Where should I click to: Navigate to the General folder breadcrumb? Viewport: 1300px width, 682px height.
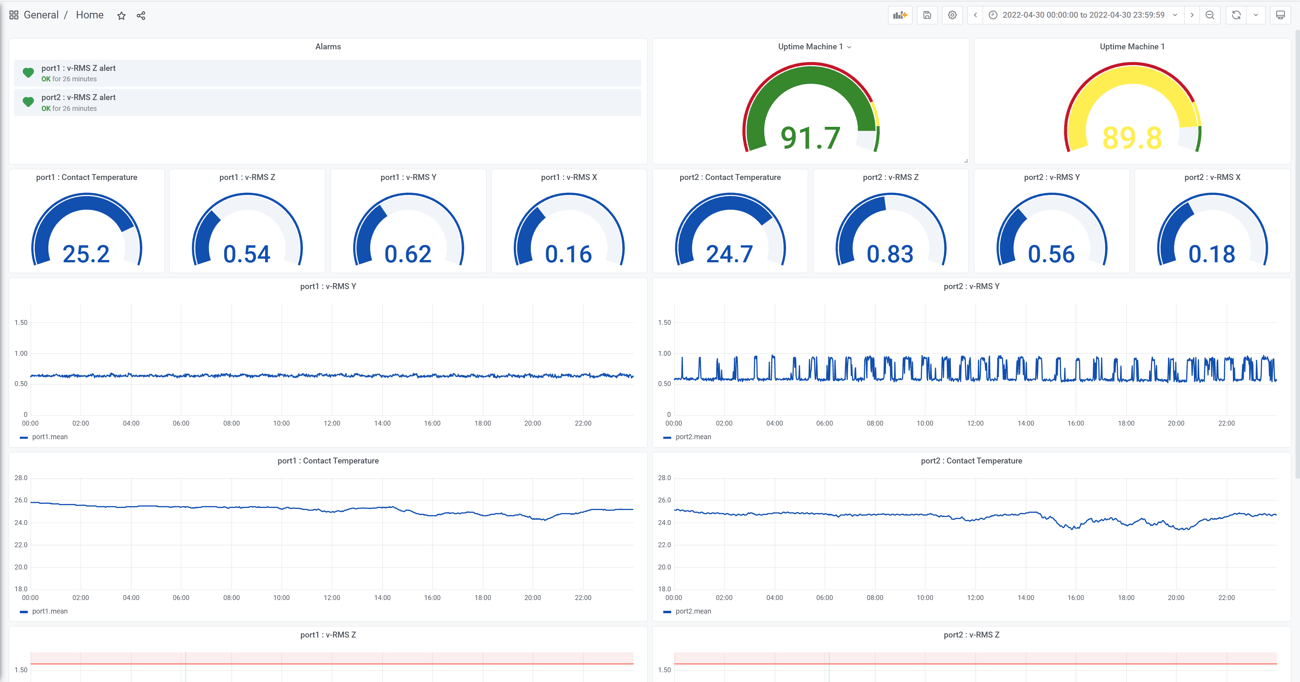click(41, 15)
